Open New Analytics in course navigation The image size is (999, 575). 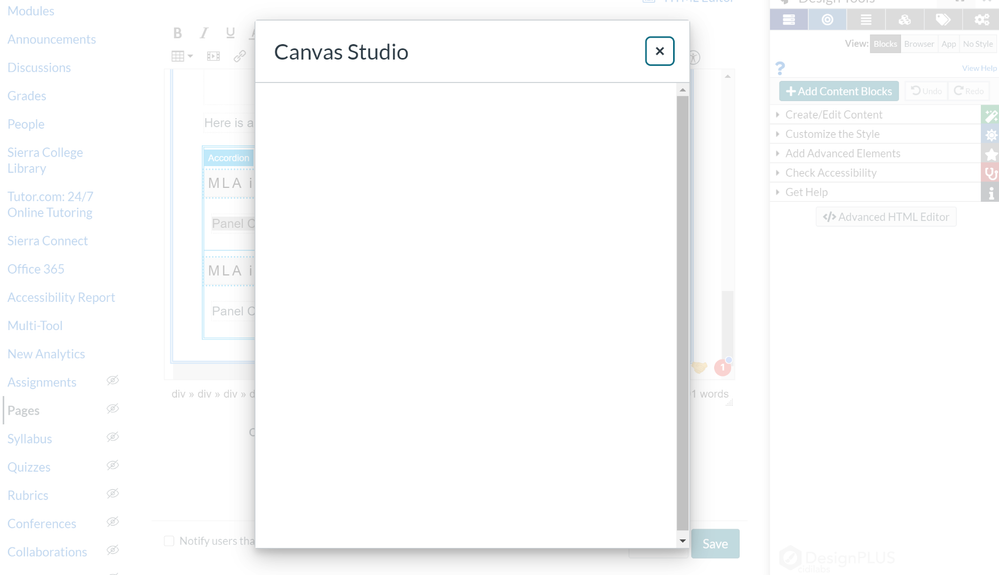(46, 354)
